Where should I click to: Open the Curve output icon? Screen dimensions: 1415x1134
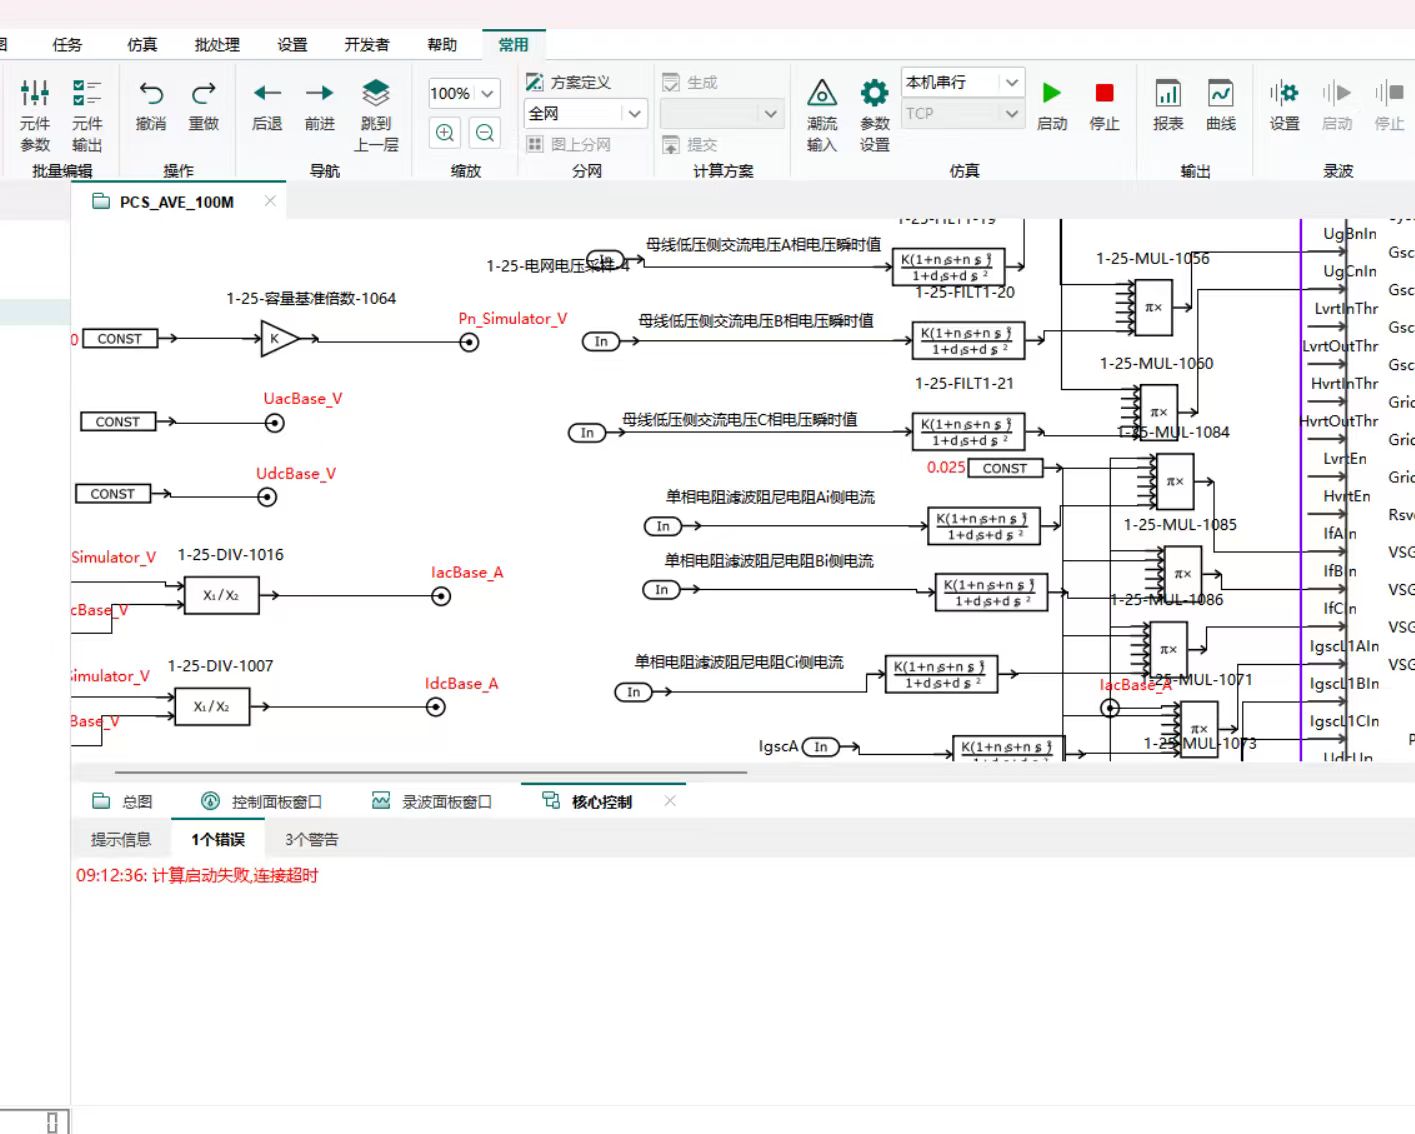1220,94
